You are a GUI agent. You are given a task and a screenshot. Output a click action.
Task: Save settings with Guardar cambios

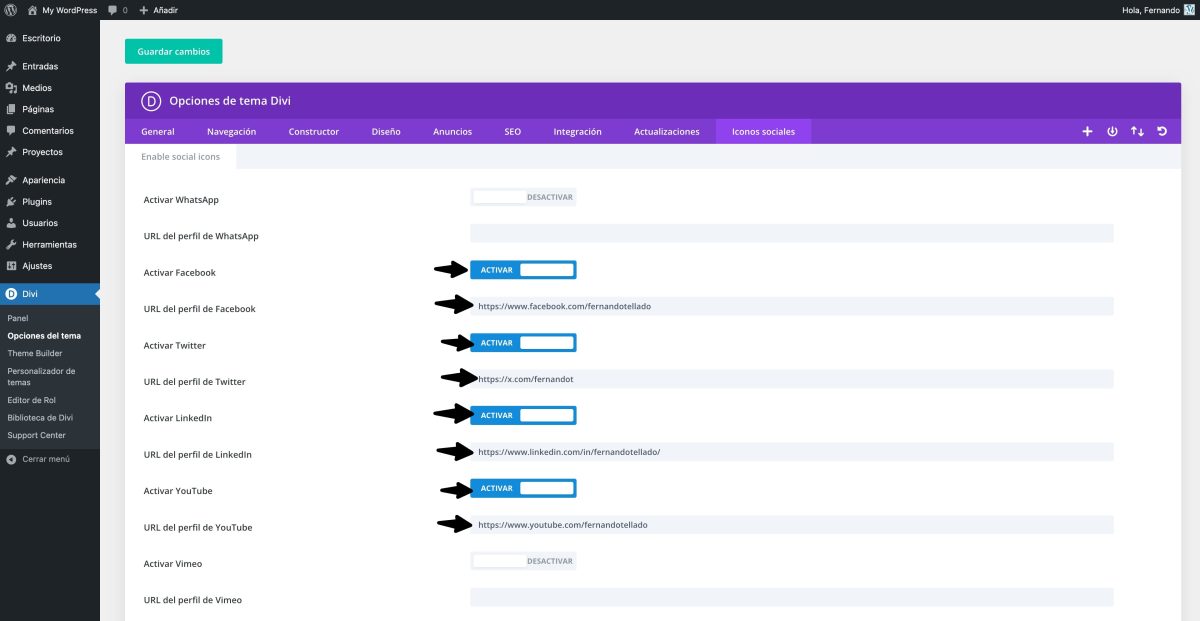(x=173, y=50)
